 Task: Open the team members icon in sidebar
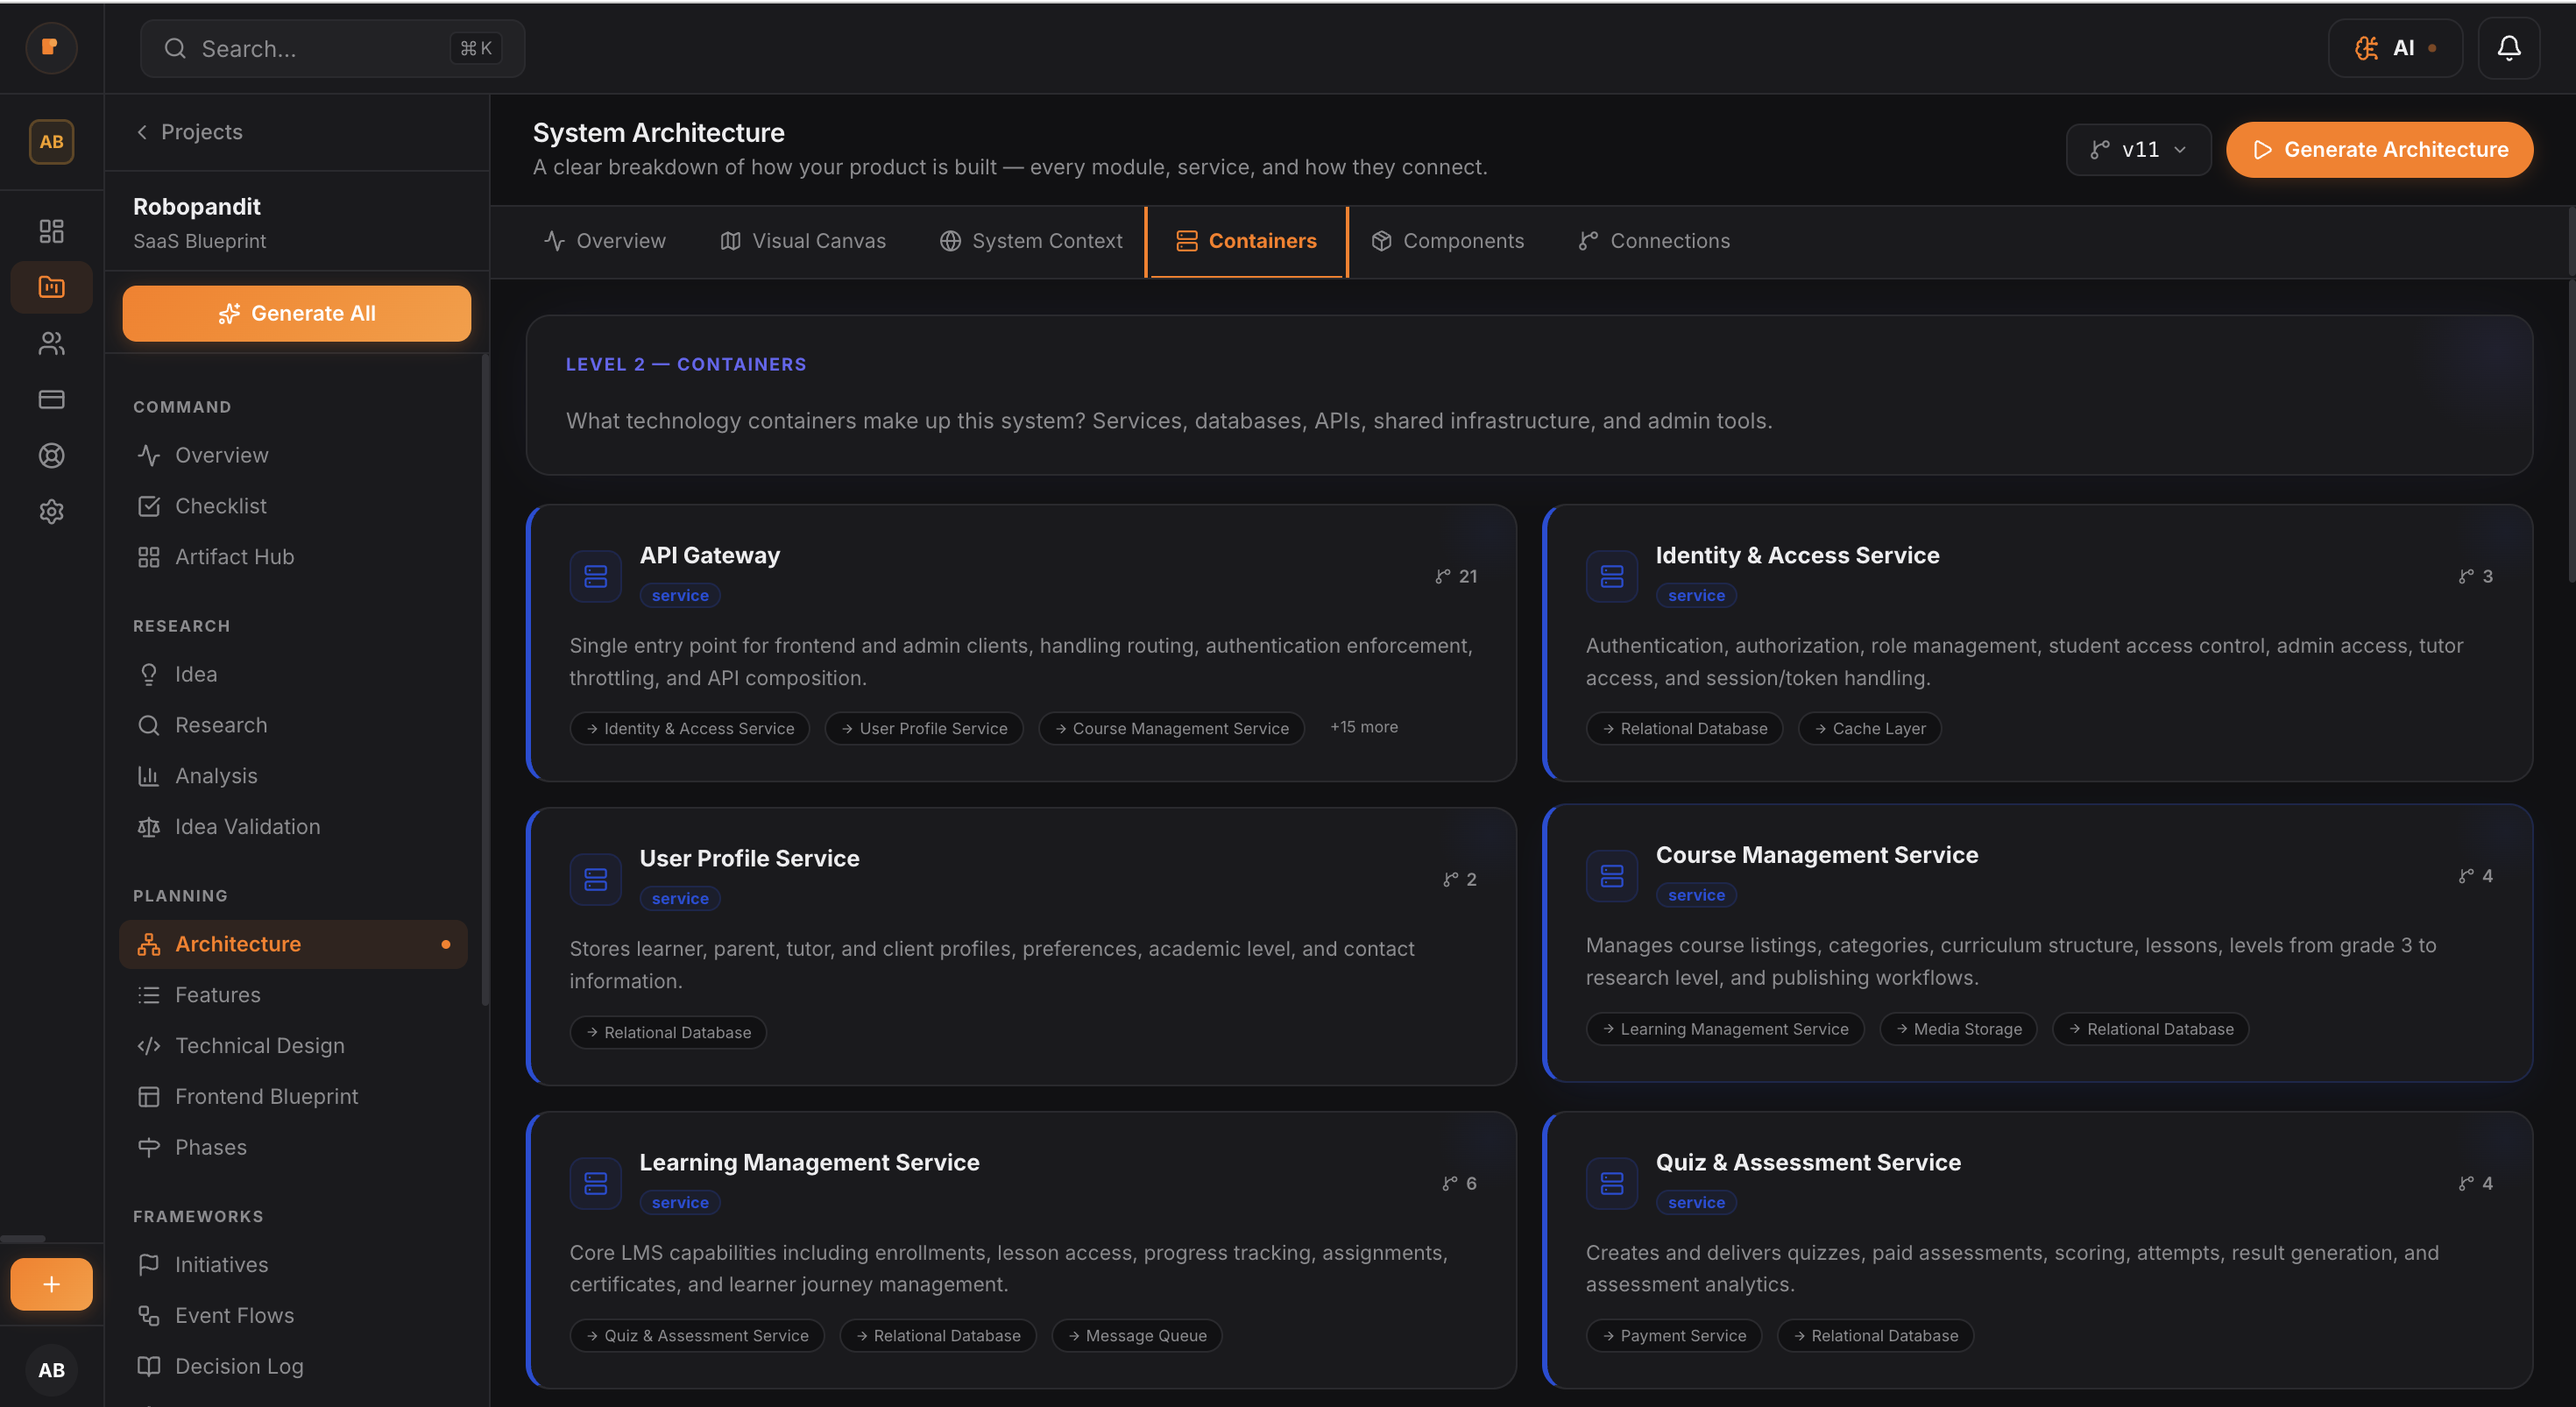51,343
